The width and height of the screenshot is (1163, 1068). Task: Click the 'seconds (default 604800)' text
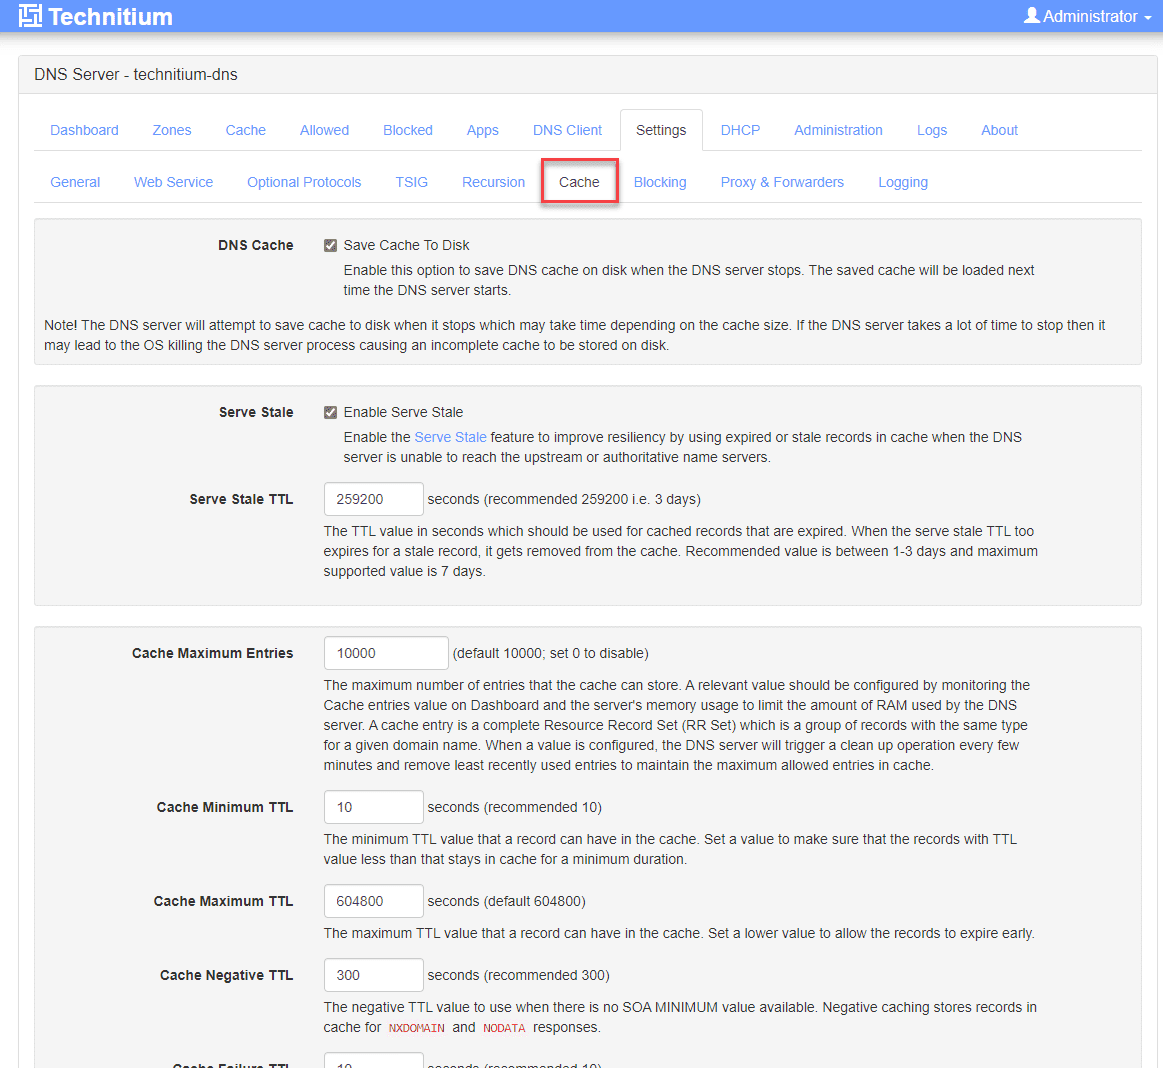tap(507, 901)
